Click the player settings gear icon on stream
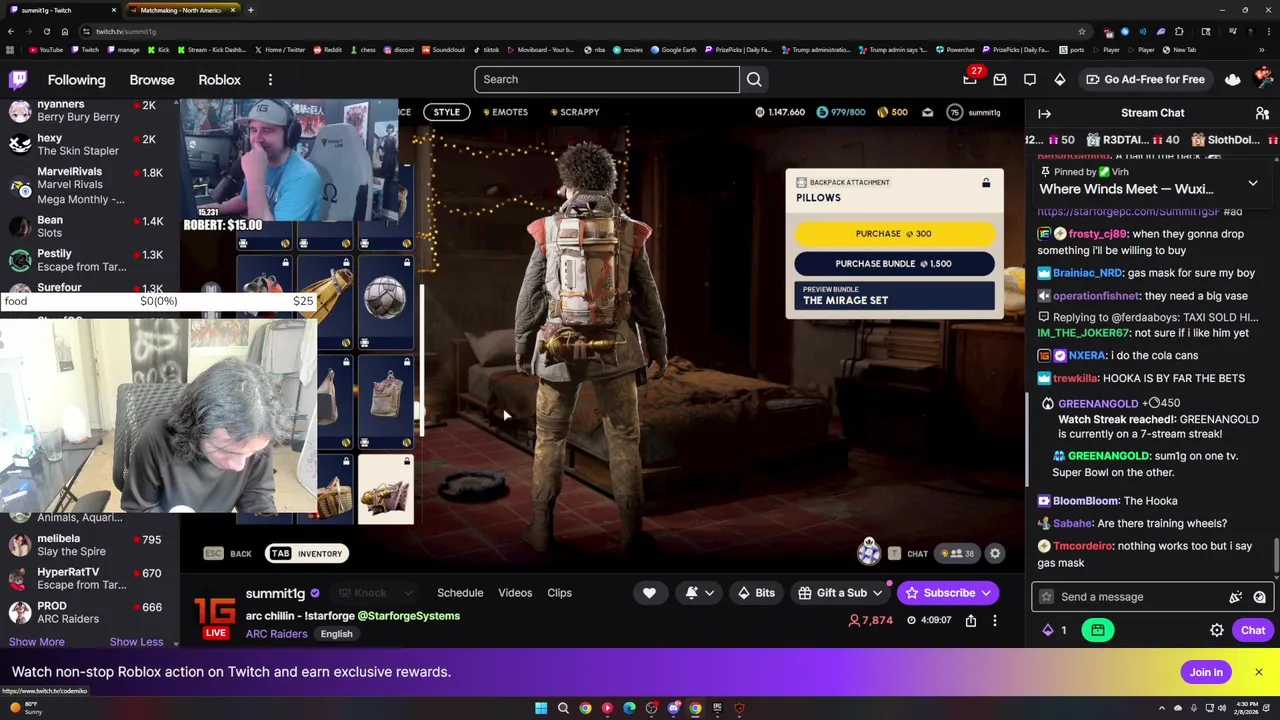1280x720 pixels. (995, 553)
